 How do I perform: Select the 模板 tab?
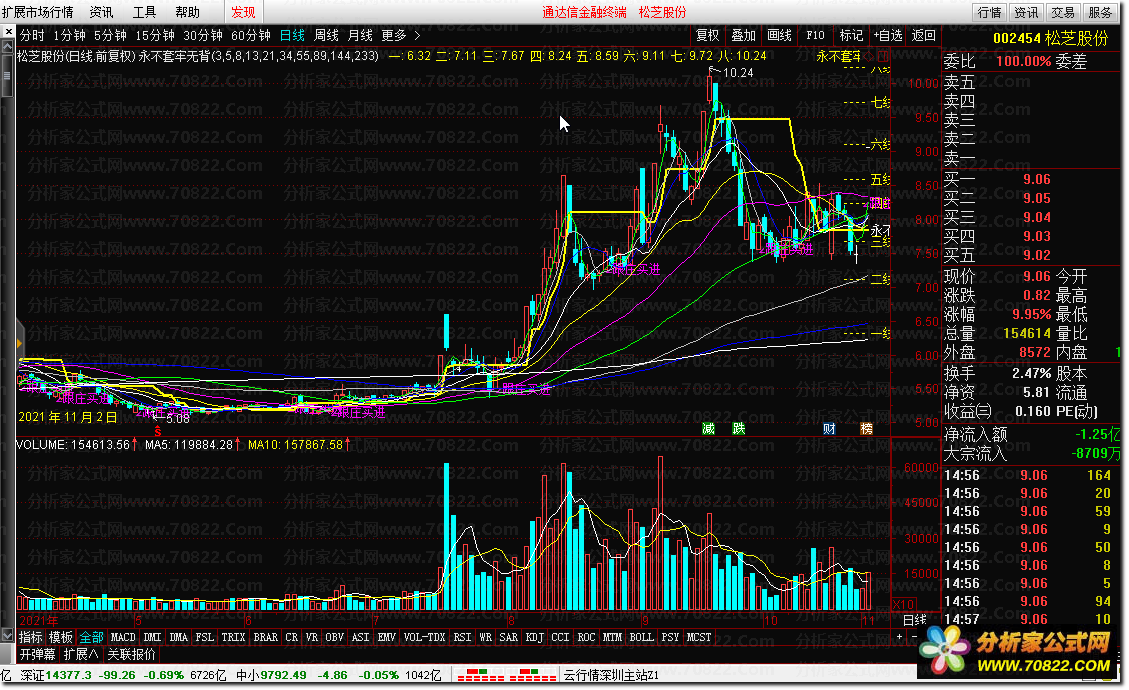tap(60, 637)
